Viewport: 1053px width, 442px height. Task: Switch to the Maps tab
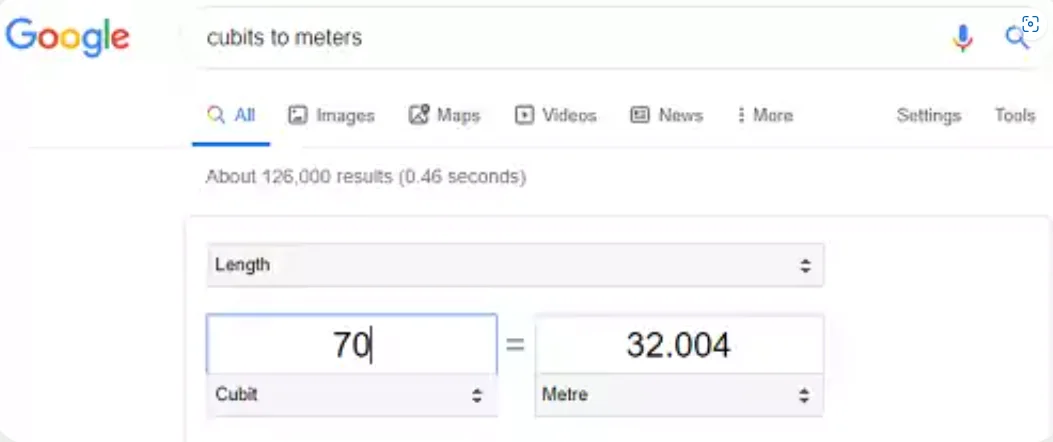click(x=445, y=115)
